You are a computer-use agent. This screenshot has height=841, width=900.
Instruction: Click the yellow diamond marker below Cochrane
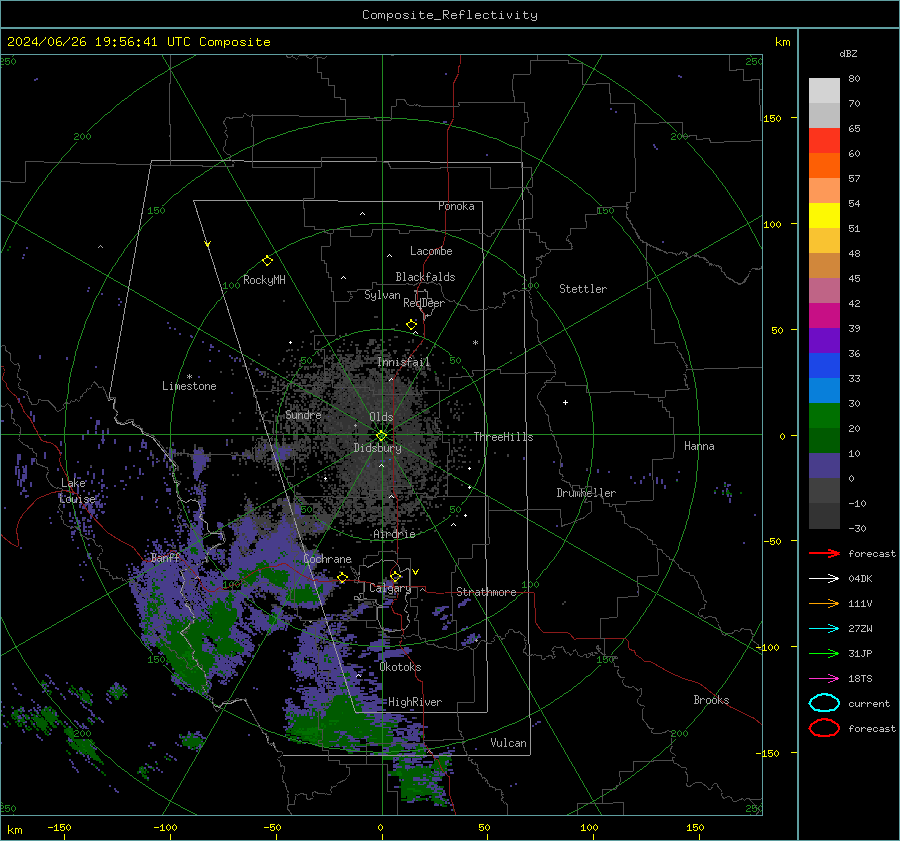(x=342, y=577)
